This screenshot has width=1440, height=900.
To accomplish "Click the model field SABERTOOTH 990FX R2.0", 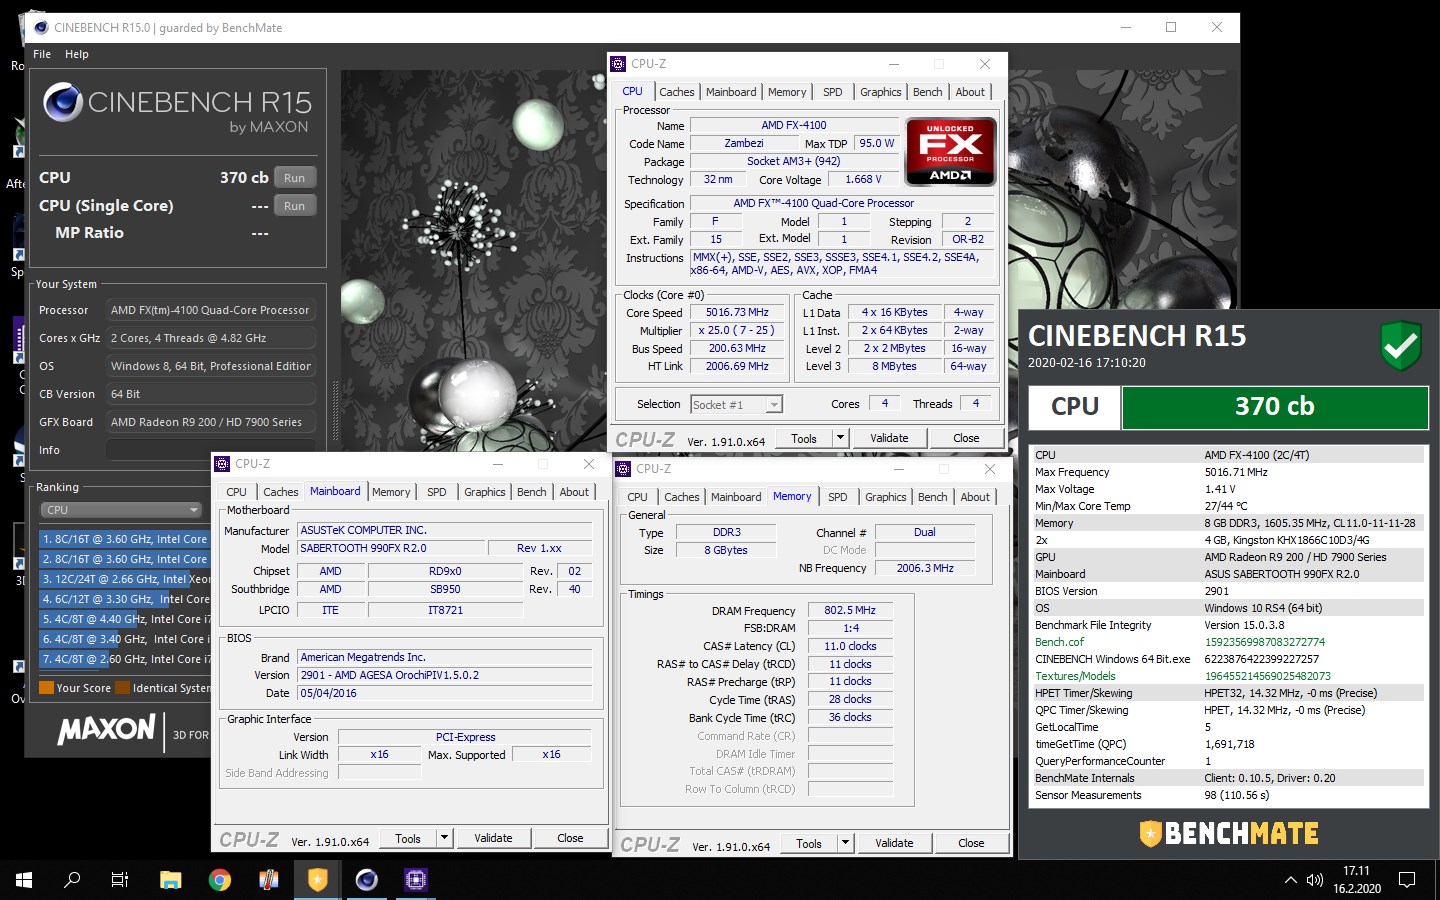I will (x=390, y=548).
